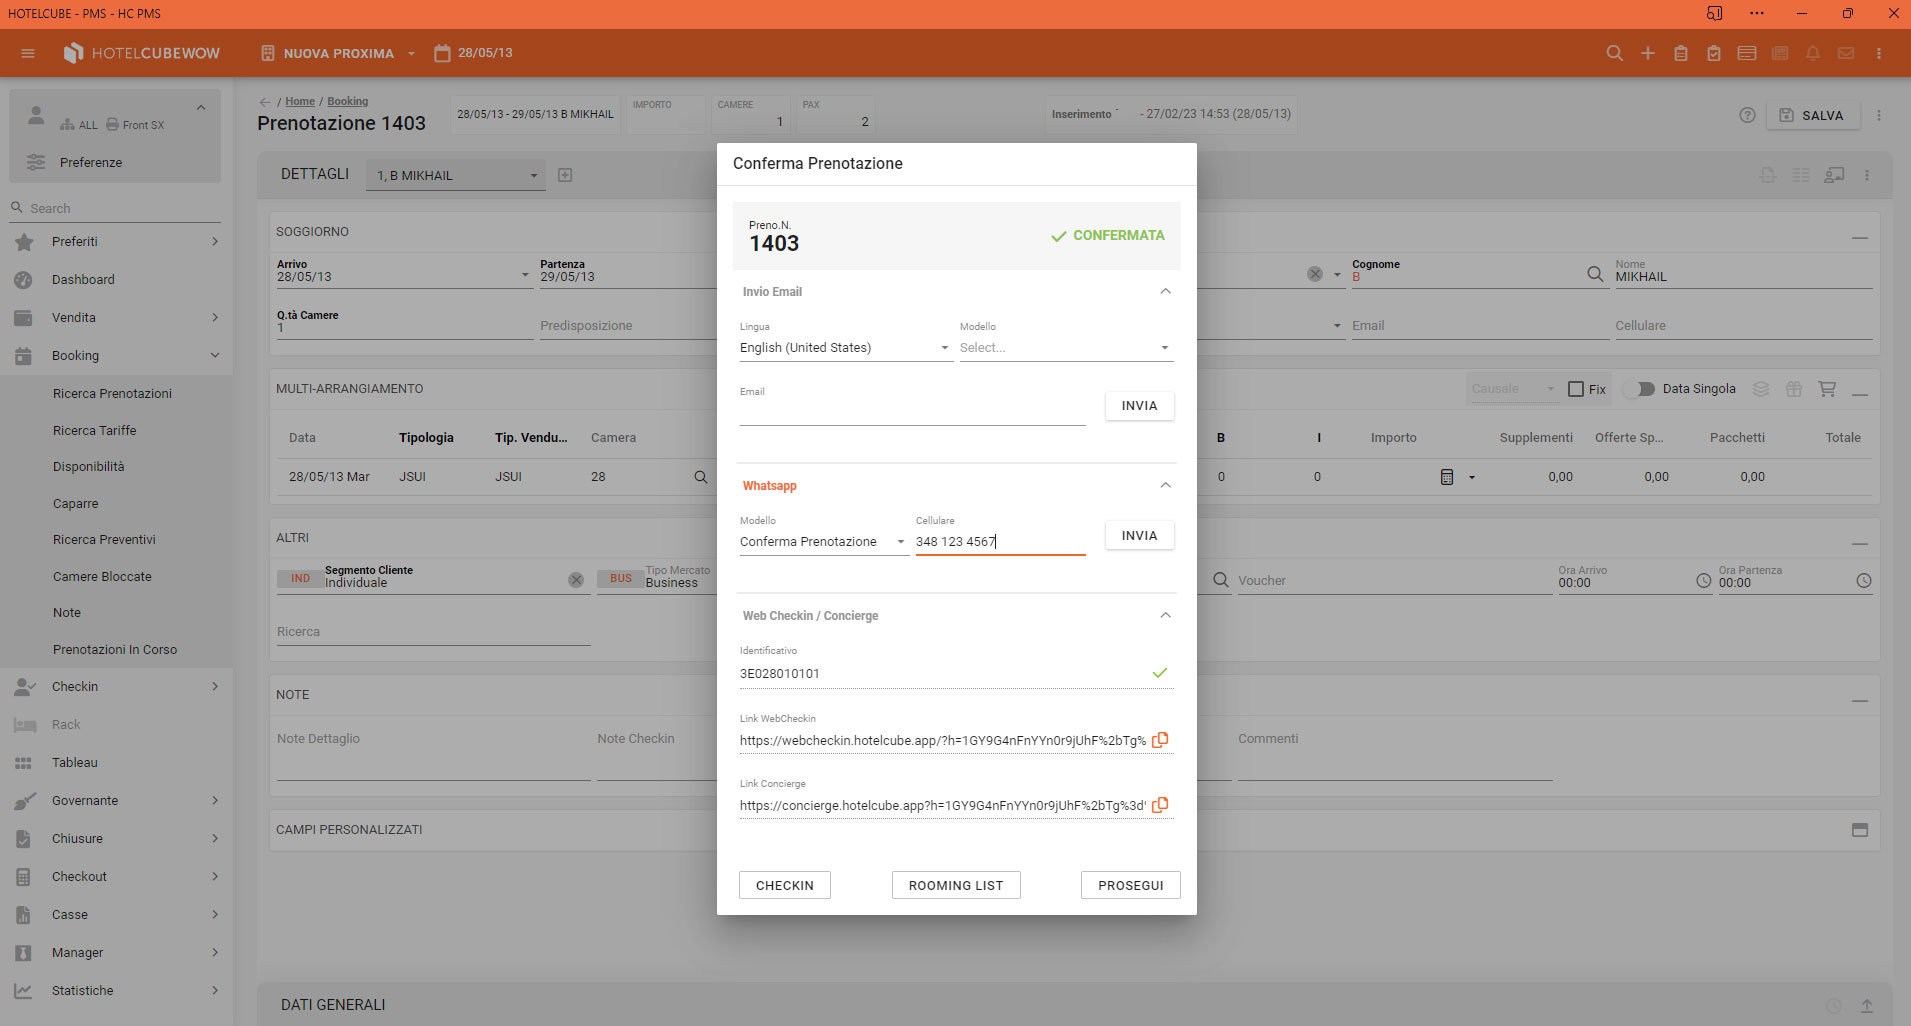Screen dimensions: 1911x1026
Task: Click into the Email input field
Action: pyautogui.click(x=912, y=412)
